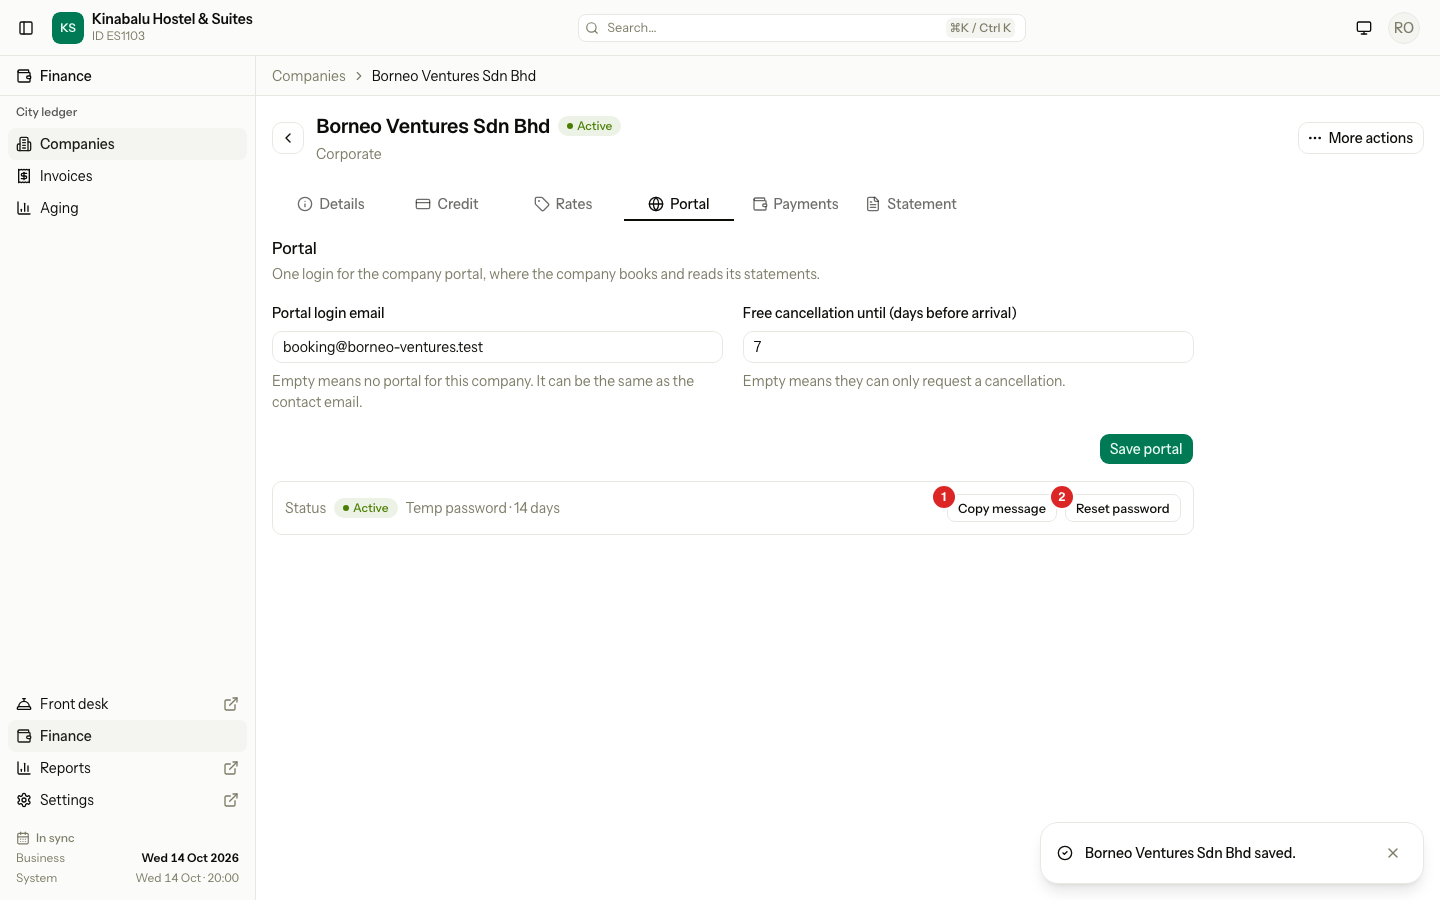This screenshot has width=1440, height=900.
Task: Open Invoices in the City ledger
Action: point(127,176)
